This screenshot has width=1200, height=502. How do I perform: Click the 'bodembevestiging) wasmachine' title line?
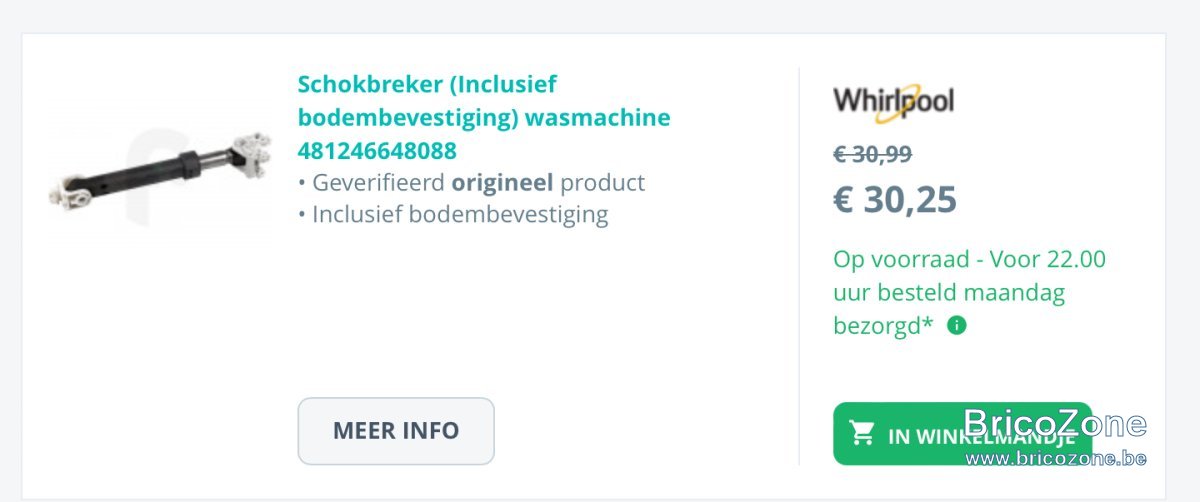click(x=484, y=118)
